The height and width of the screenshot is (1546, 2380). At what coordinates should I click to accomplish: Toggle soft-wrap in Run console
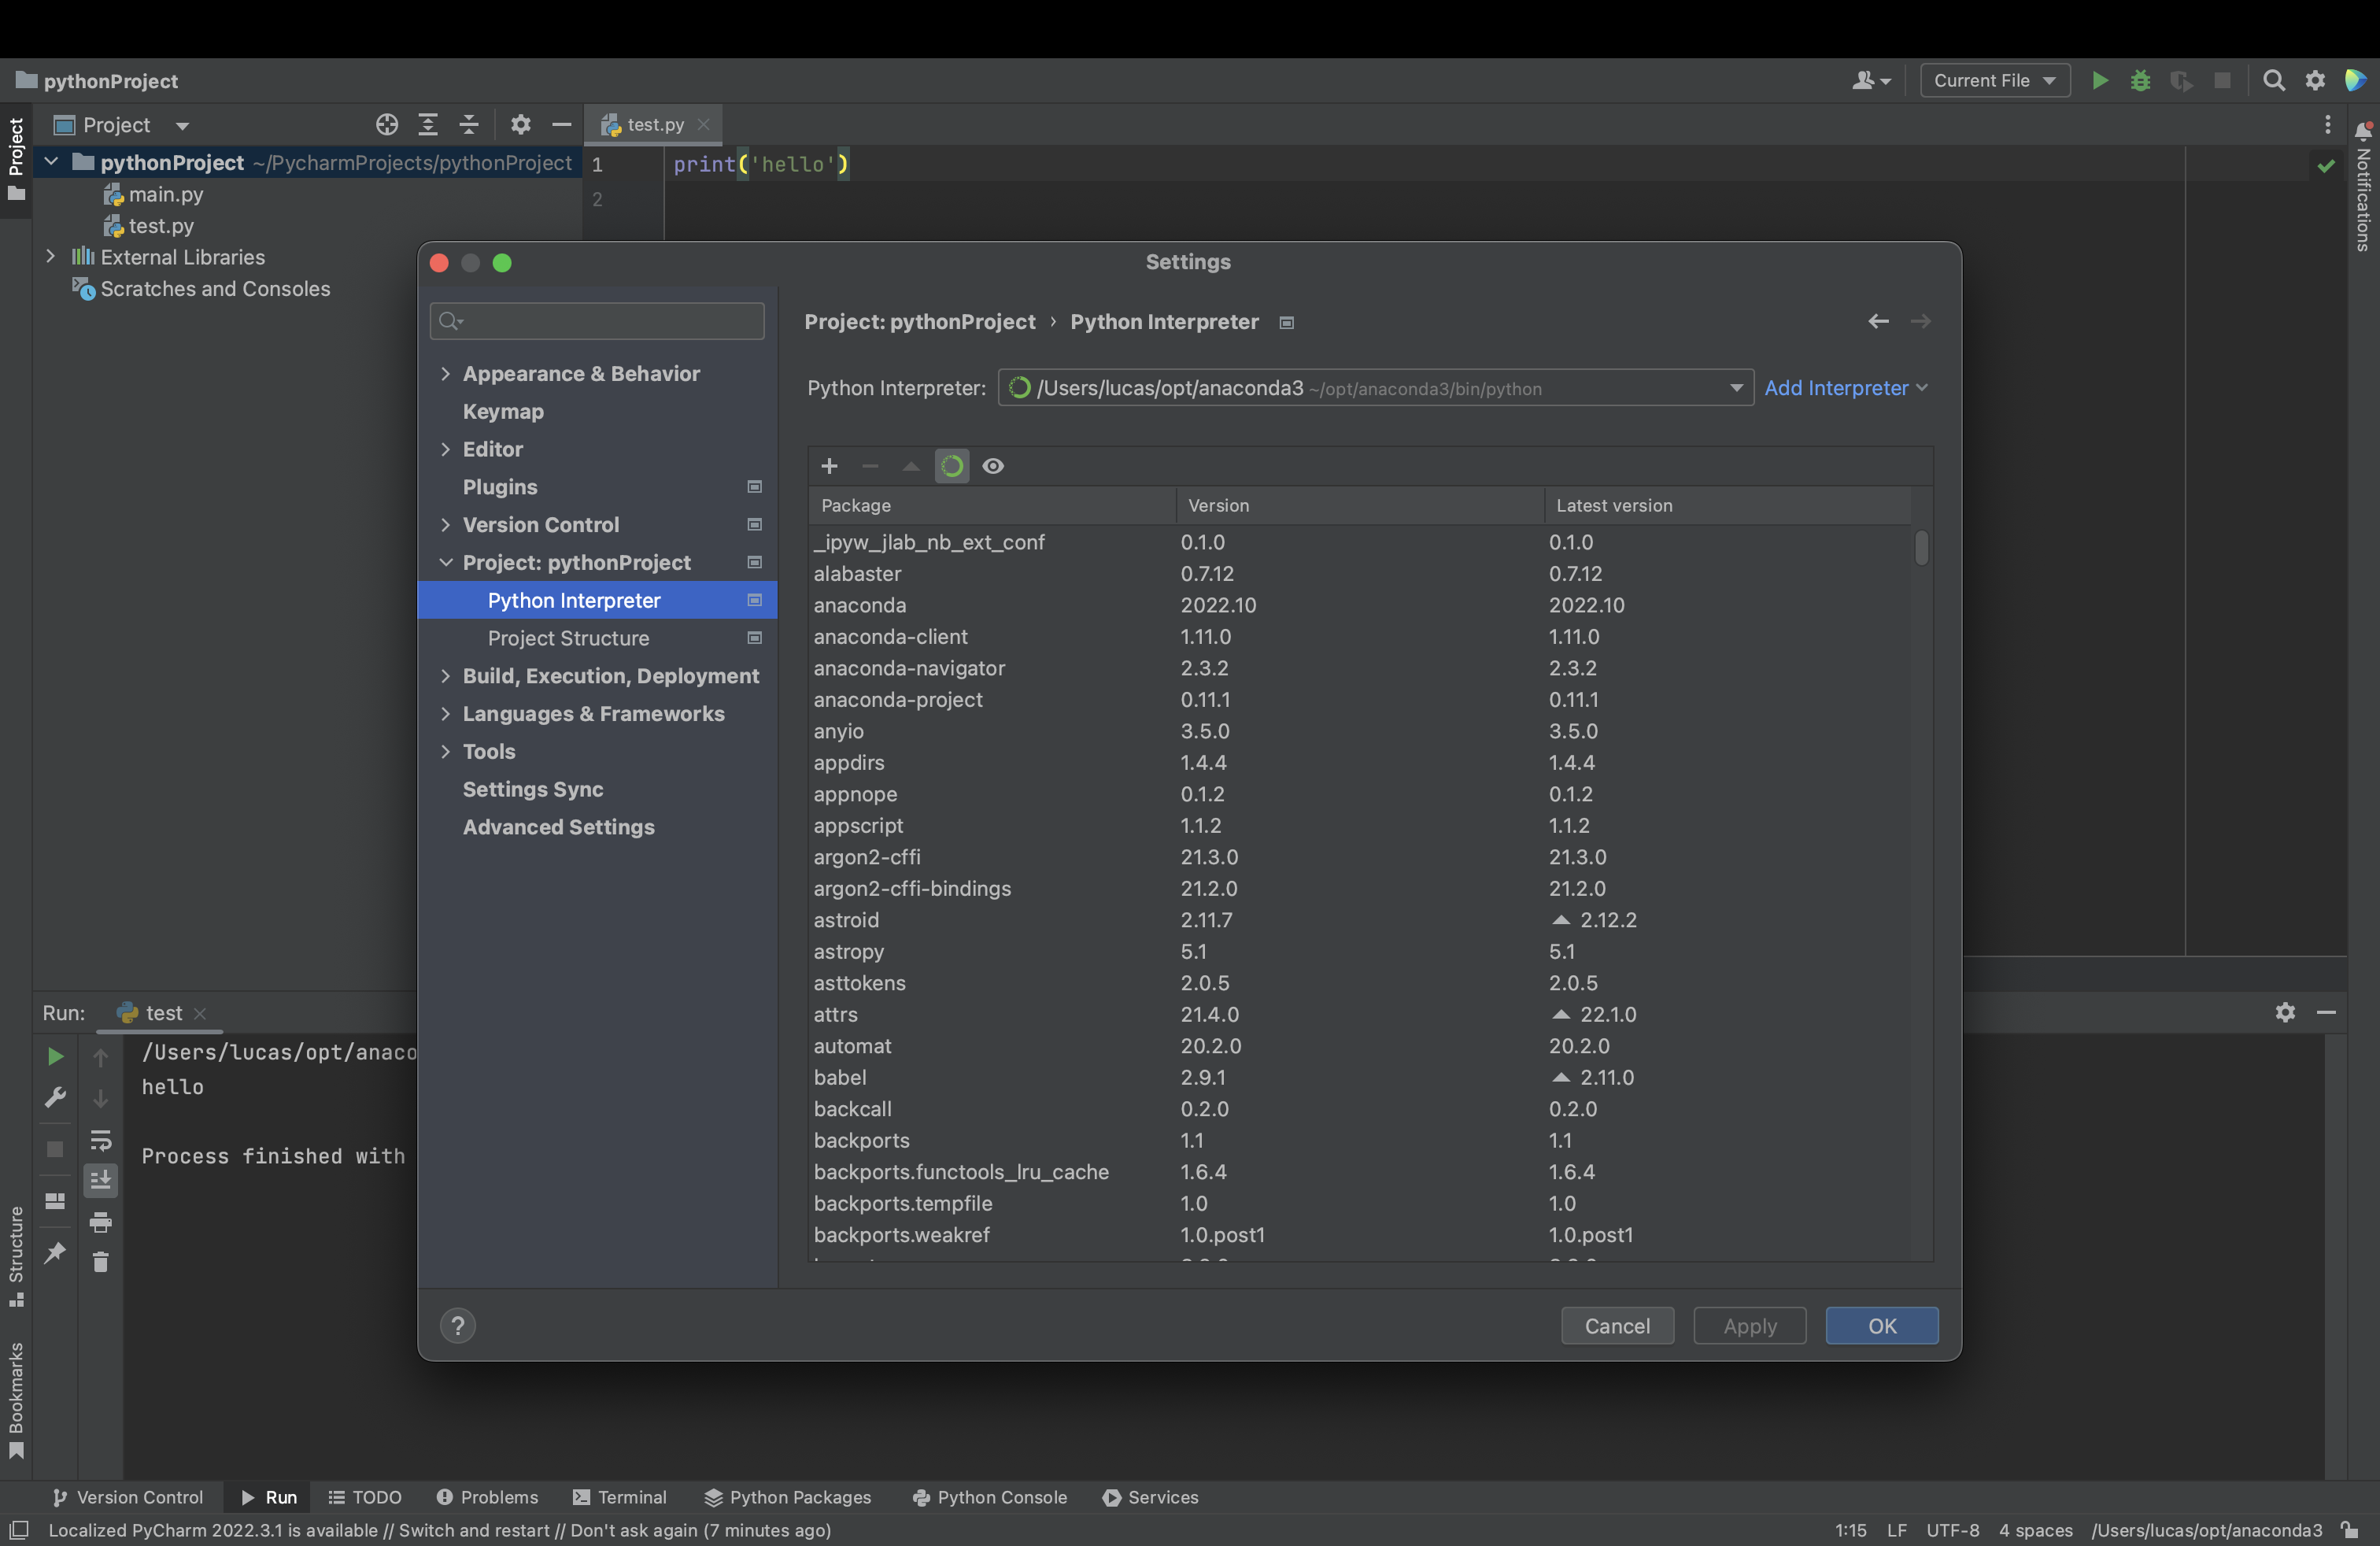[x=100, y=1140]
